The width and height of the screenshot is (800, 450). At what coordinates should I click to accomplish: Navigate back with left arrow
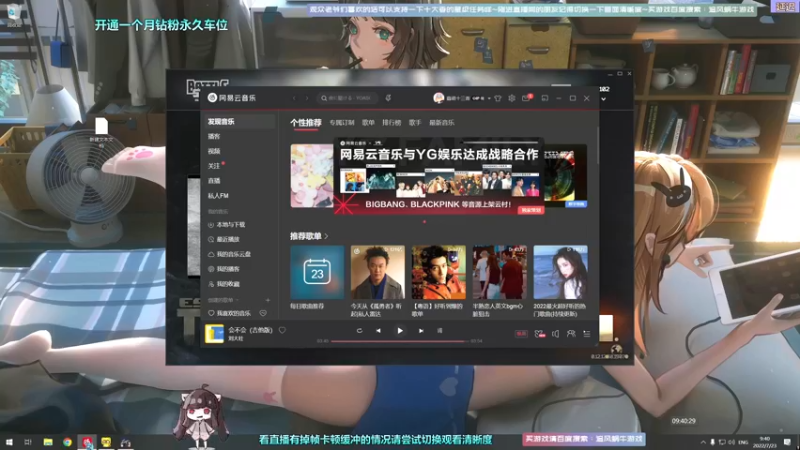pos(294,98)
